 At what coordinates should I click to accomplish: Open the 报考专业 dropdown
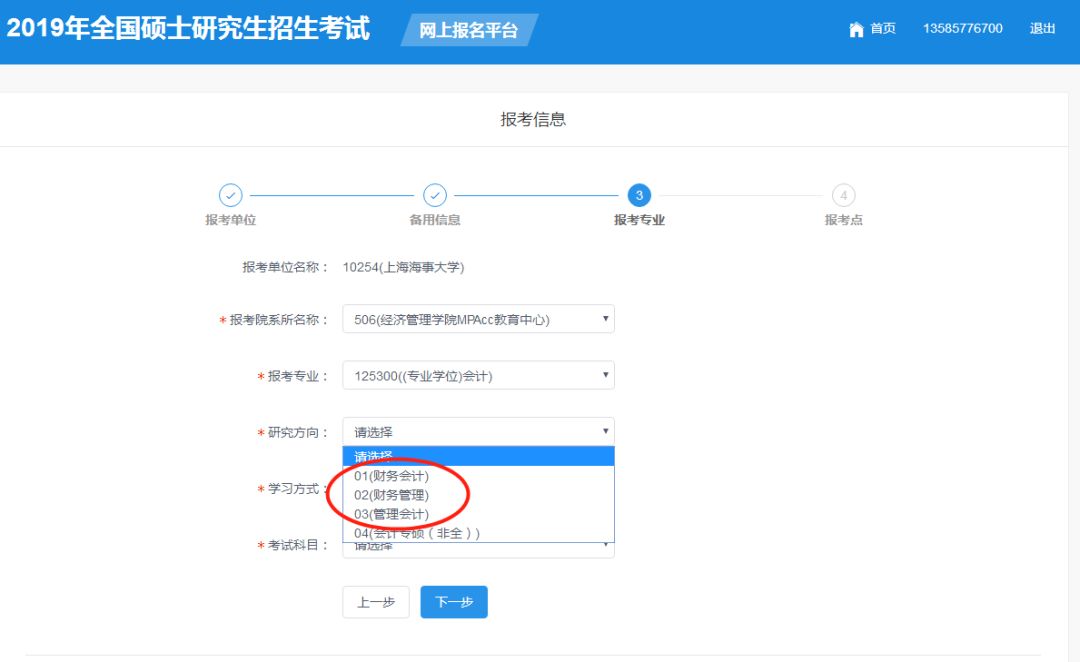pyautogui.click(x=478, y=376)
